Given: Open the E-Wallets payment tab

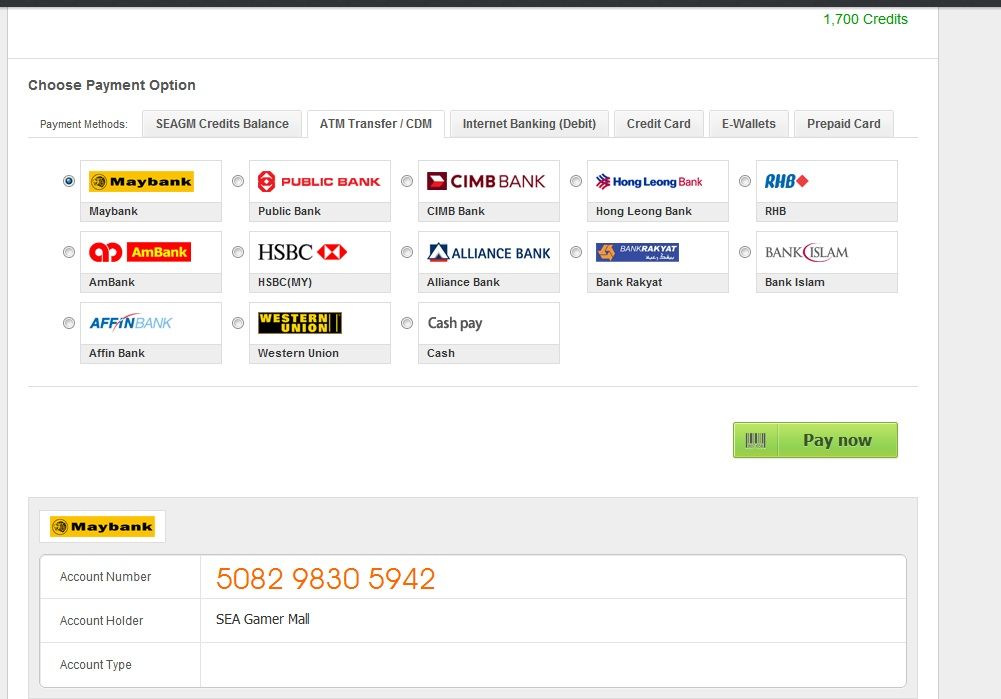Looking at the screenshot, I should (x=749, y=124).
